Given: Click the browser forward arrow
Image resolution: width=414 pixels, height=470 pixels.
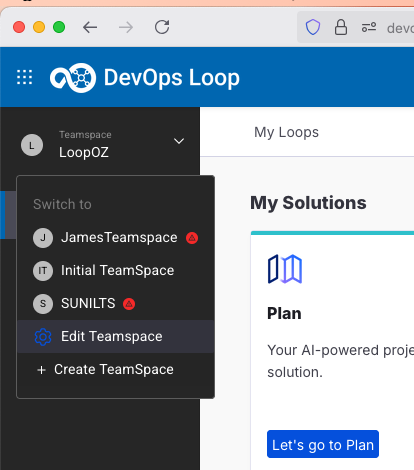Looking at the screenshot, I should pyautogui.click(x=126, y=27).
